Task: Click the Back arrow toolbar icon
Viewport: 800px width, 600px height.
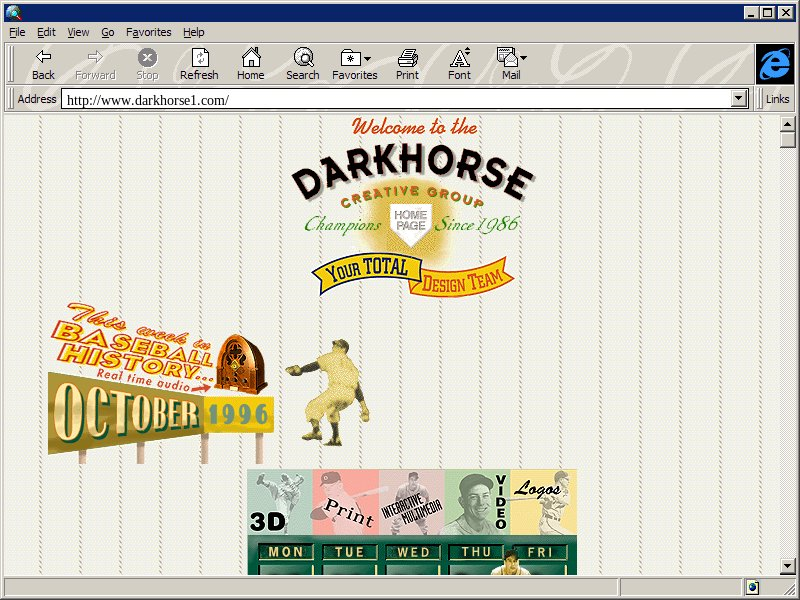Action: [43, 58]
